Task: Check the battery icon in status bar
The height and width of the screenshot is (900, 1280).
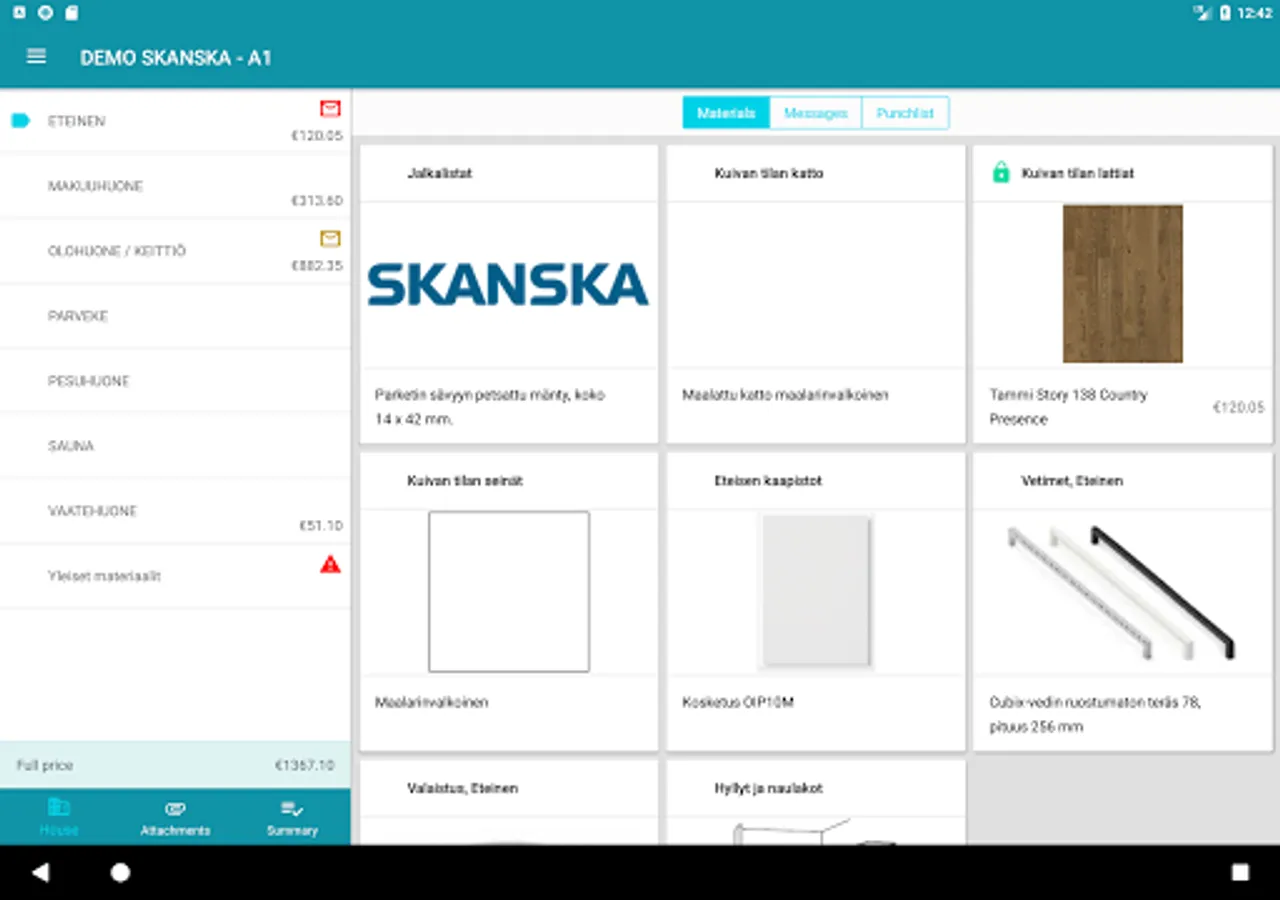Action: pos(1225,13)
